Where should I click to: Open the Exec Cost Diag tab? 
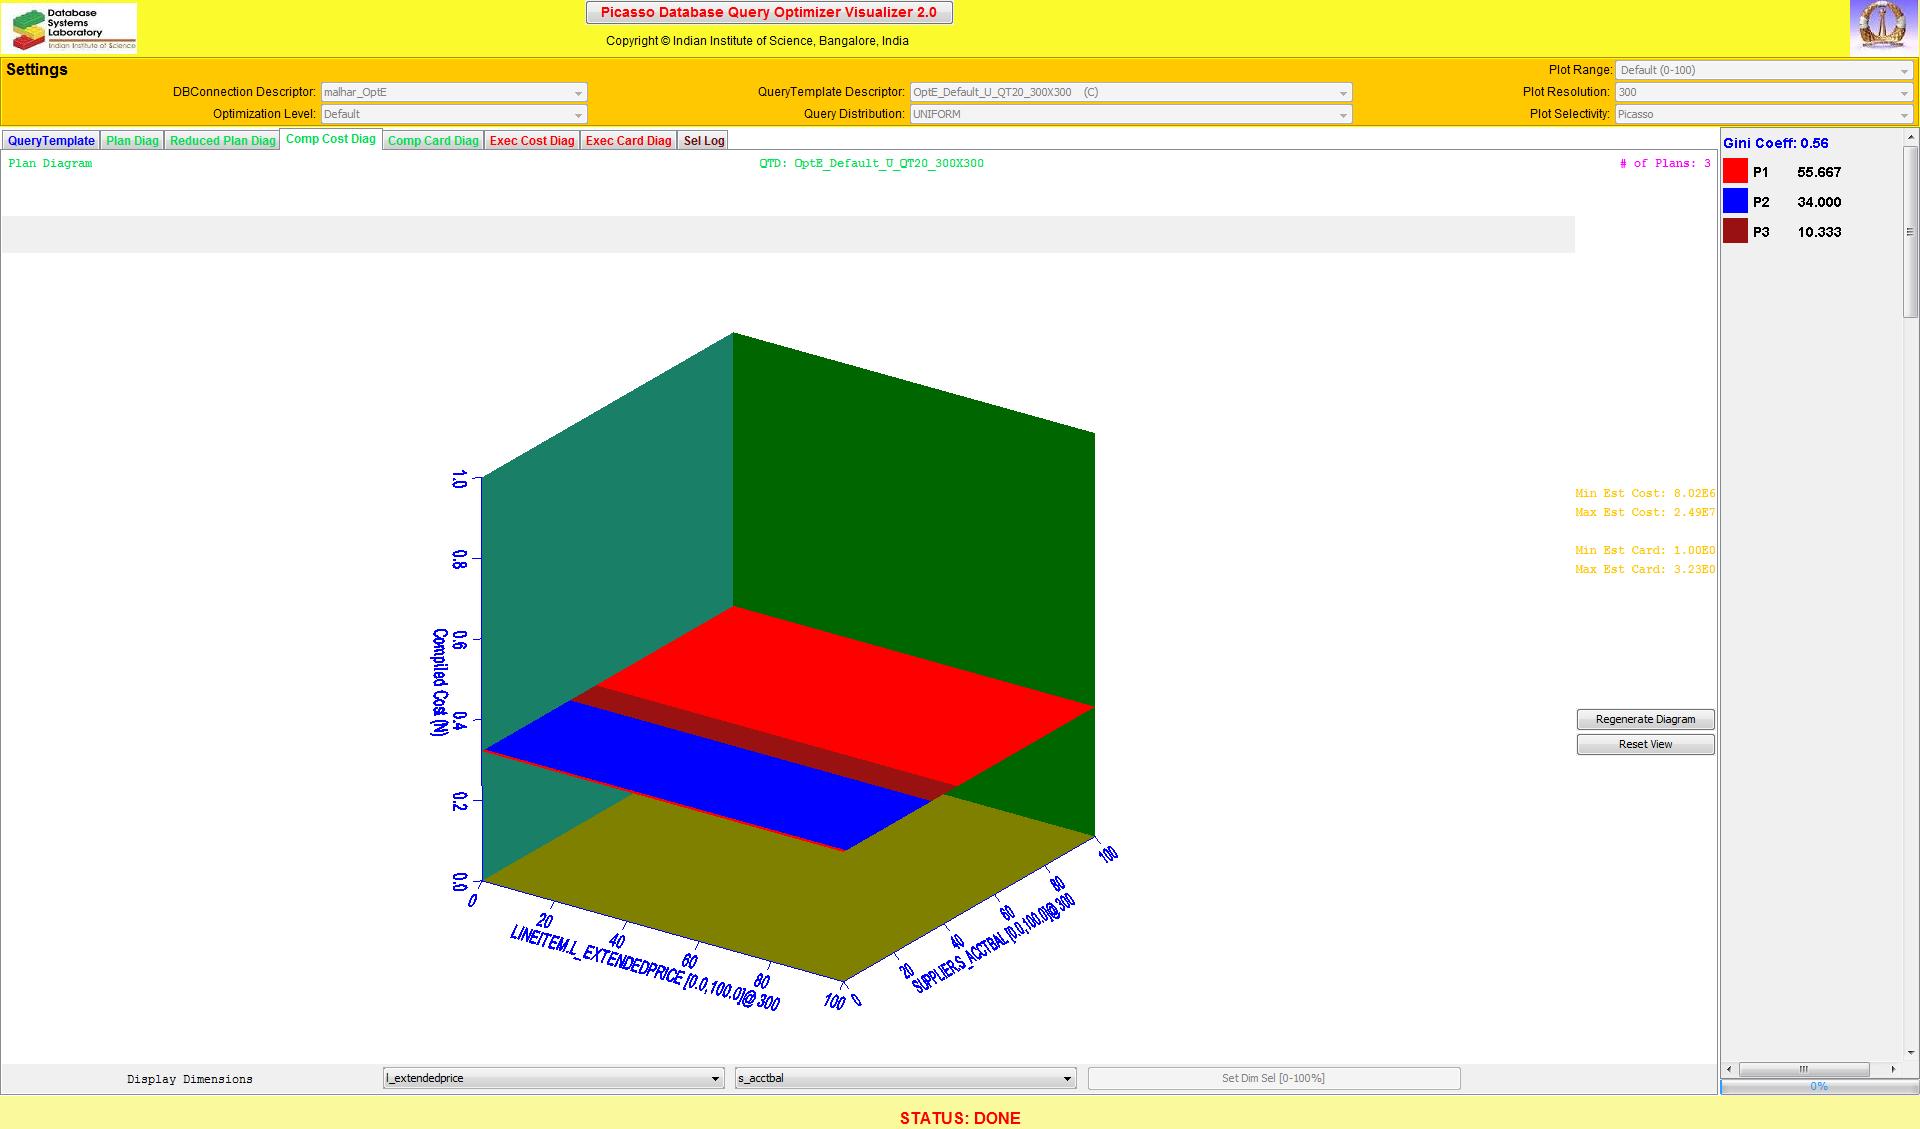(x=532, y=141)
